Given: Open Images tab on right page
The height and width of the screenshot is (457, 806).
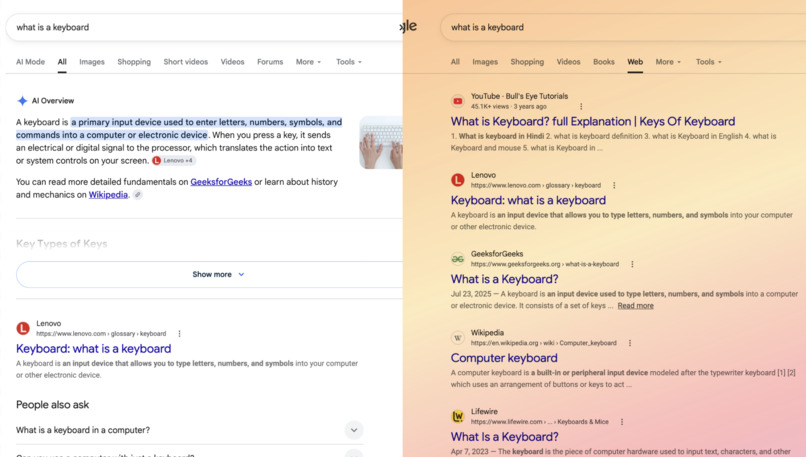Looking at the screenshot, I should pos(485,62).
